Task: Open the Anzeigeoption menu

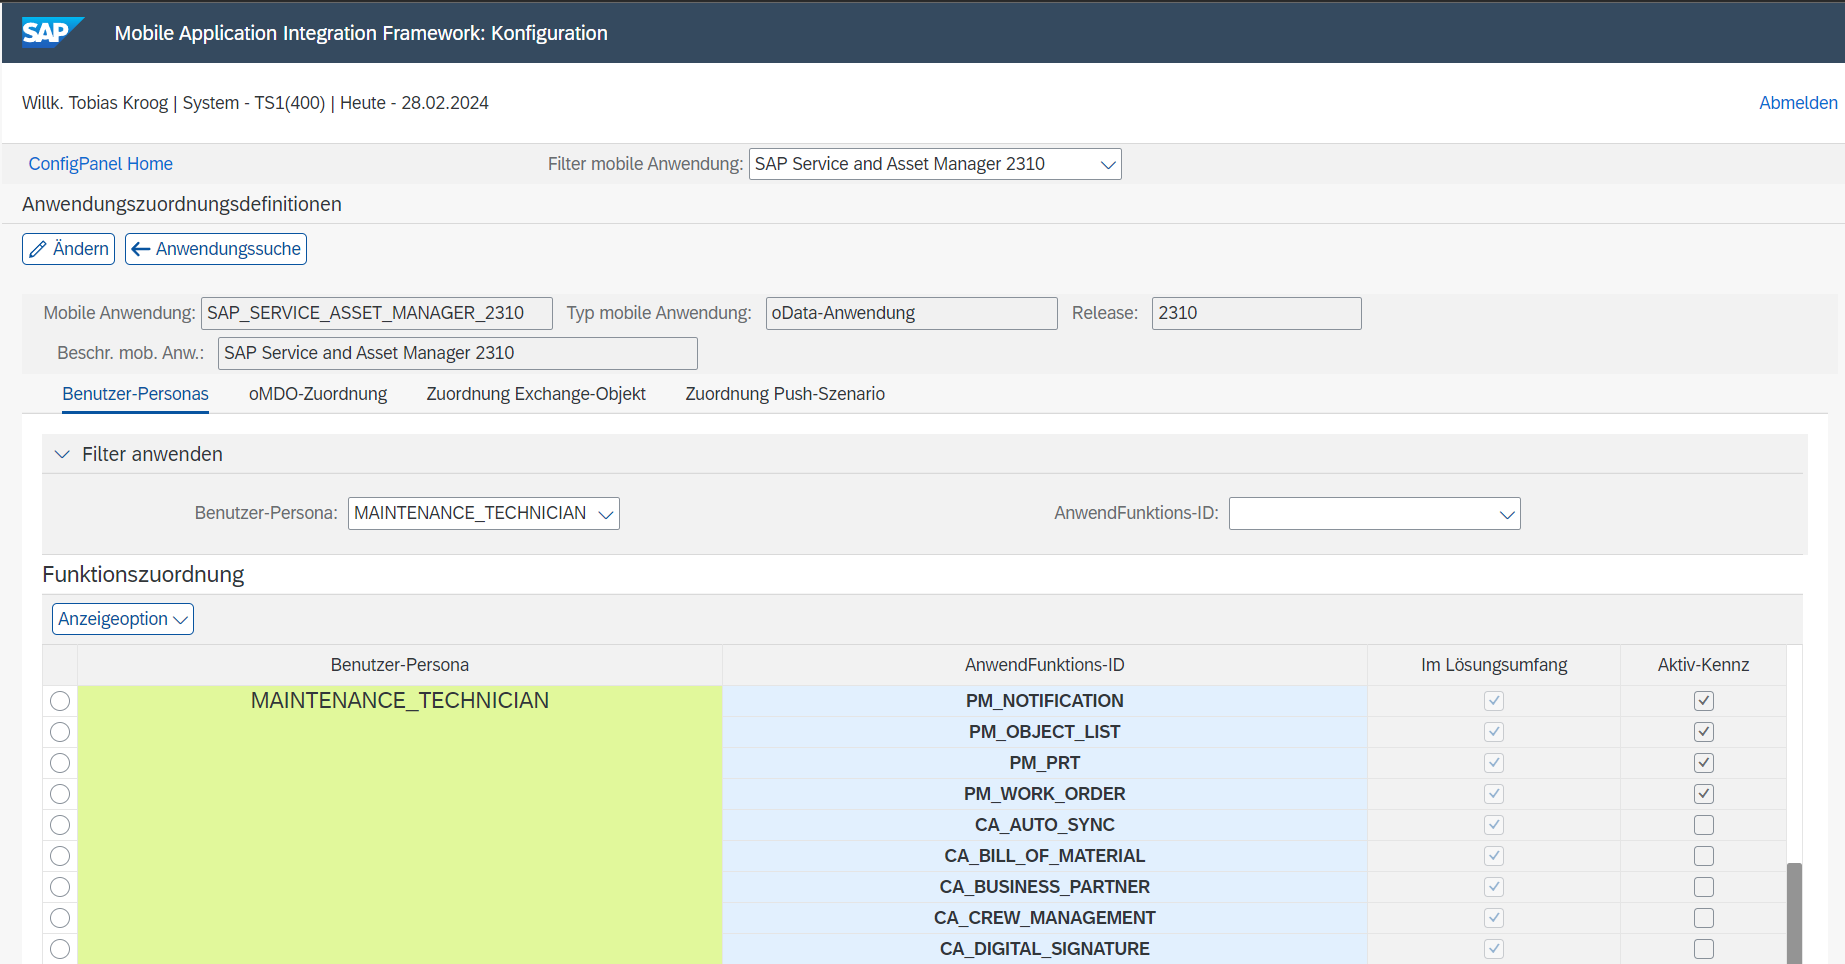Action: (x=123, y=619)
